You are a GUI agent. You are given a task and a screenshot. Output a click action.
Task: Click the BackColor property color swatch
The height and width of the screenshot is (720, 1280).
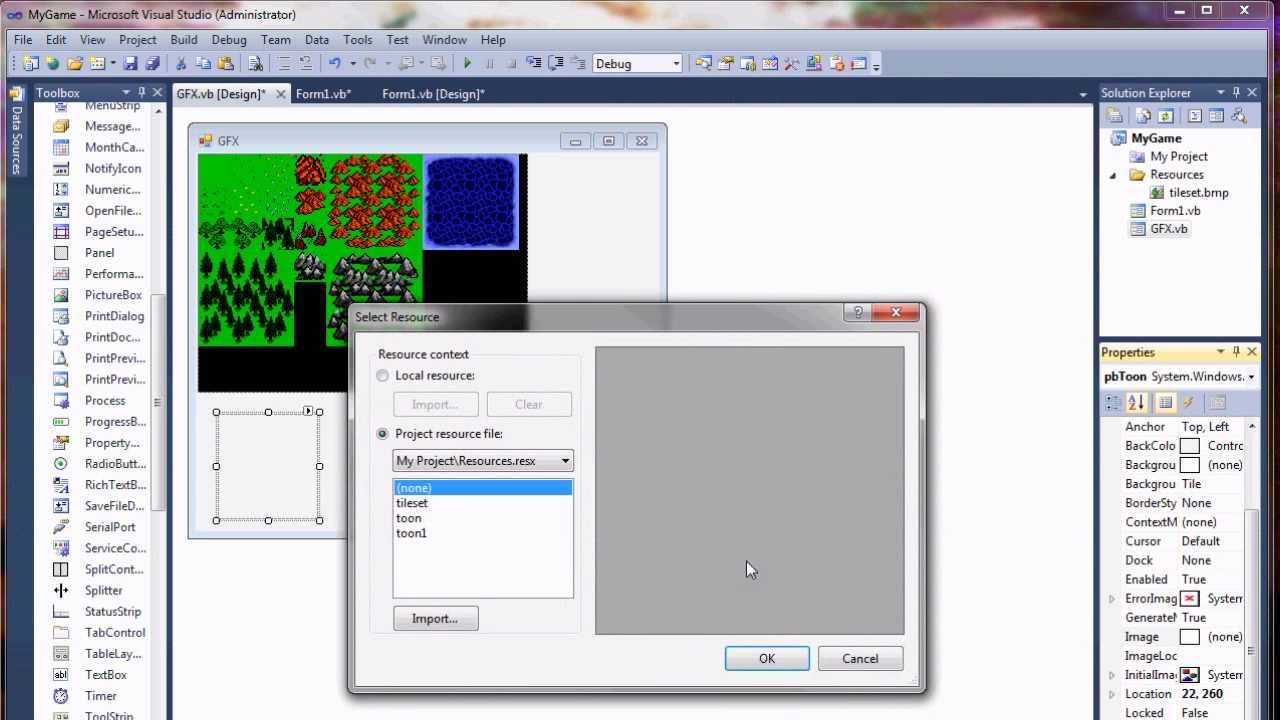[1190, 446]
